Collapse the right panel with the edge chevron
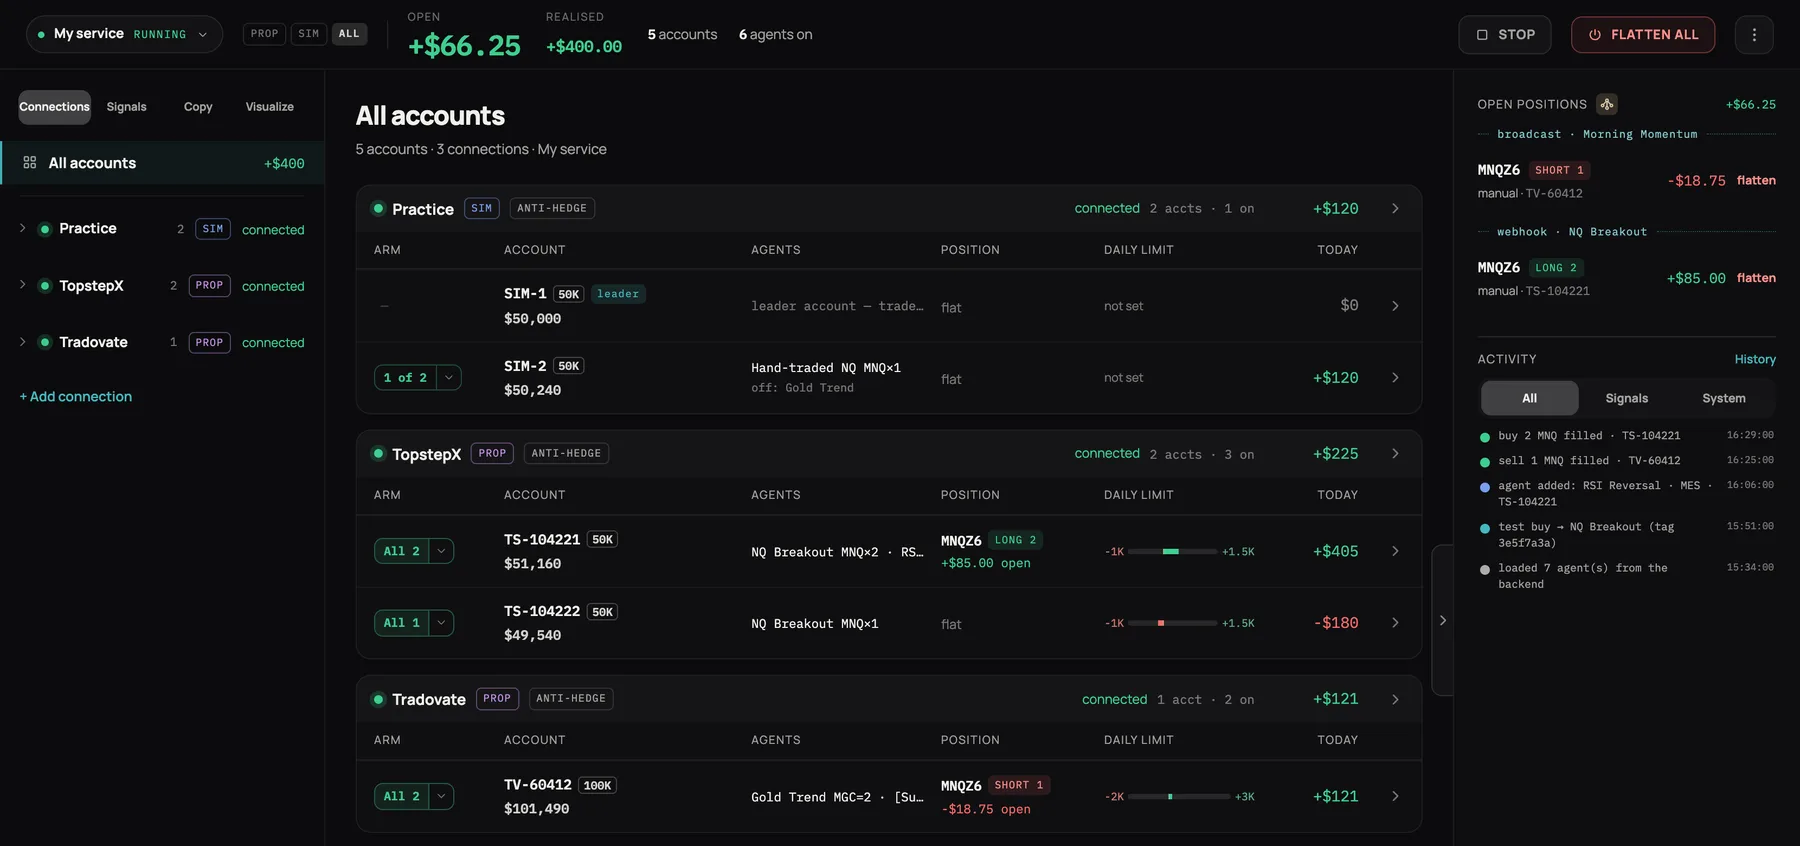Screen dimensions: 1800x846 [1442, 620]
